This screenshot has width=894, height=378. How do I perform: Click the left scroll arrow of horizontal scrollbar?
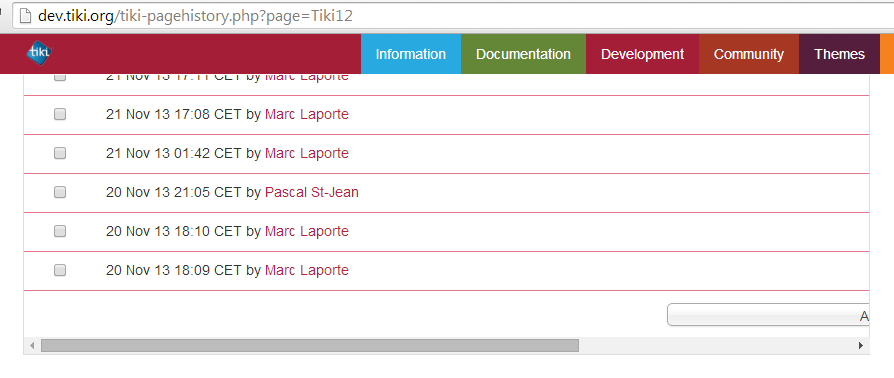[x=32, y=346]
